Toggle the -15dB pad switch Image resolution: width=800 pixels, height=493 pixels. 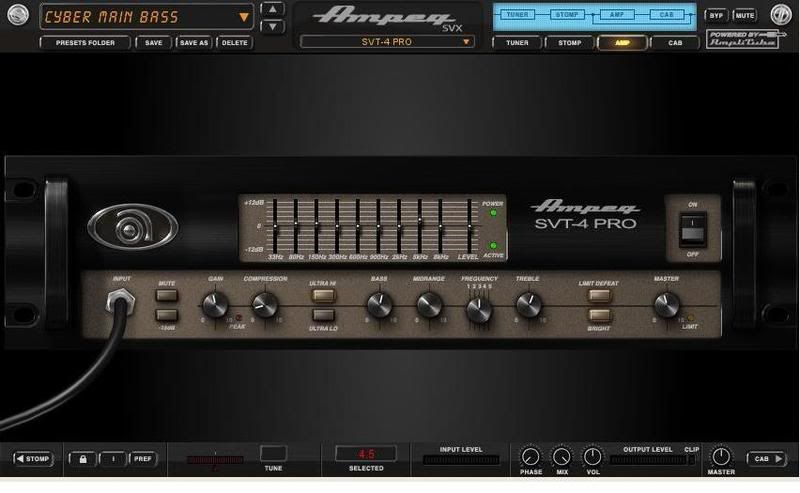tap(167, 315)
